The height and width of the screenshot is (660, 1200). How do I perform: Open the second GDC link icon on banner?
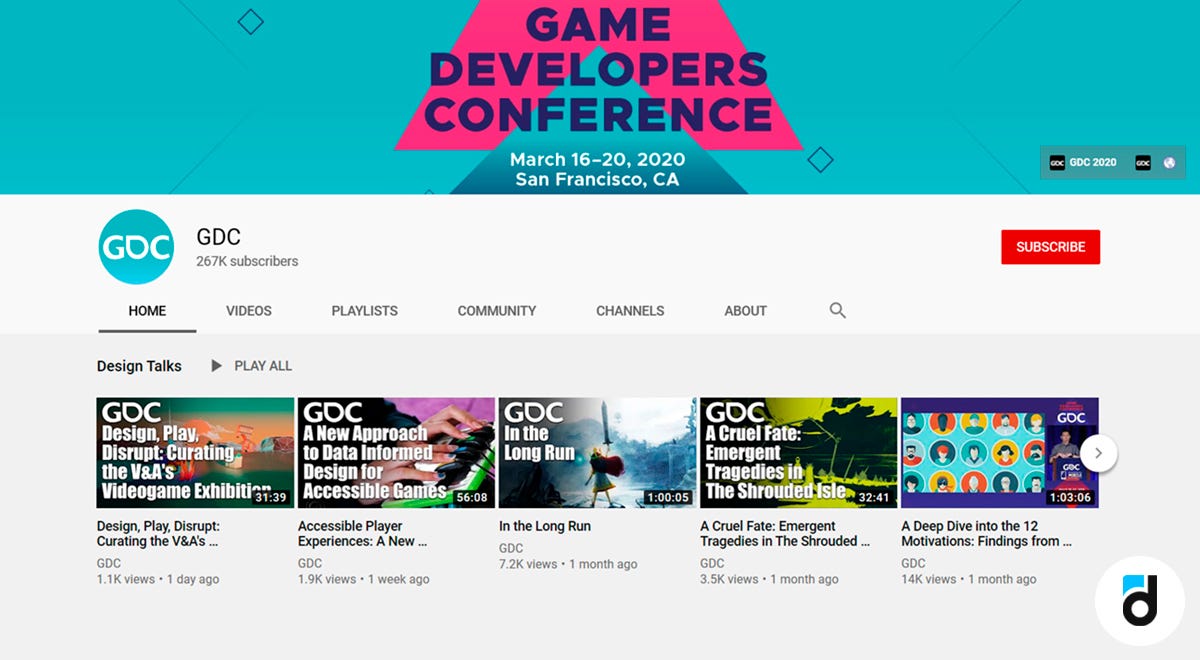coord(1143,162)
